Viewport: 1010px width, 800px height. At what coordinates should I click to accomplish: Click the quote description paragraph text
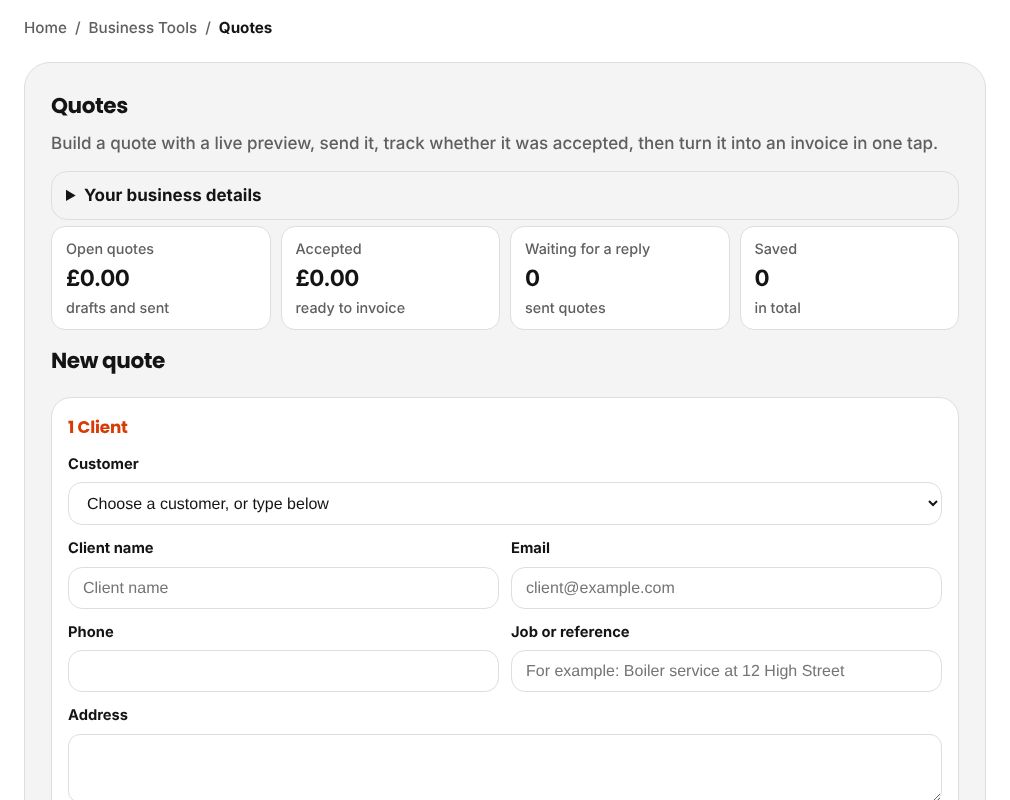[x=494, y=143]
